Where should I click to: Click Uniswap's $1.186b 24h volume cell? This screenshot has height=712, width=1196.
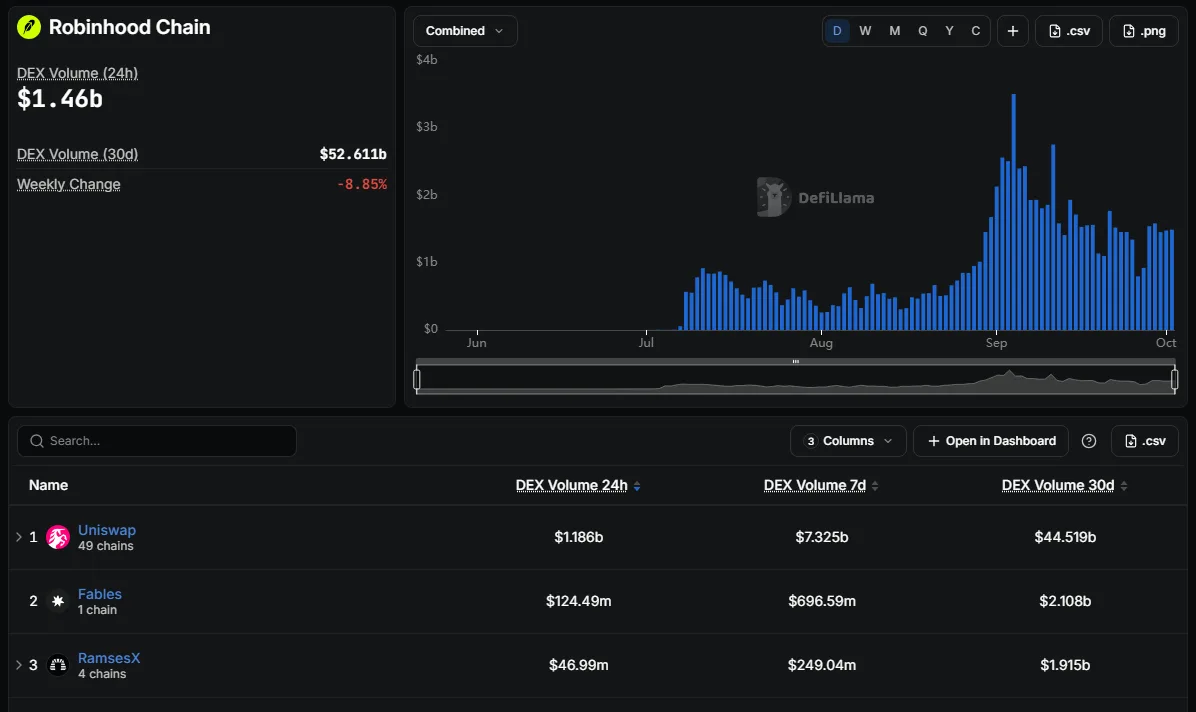579,537
